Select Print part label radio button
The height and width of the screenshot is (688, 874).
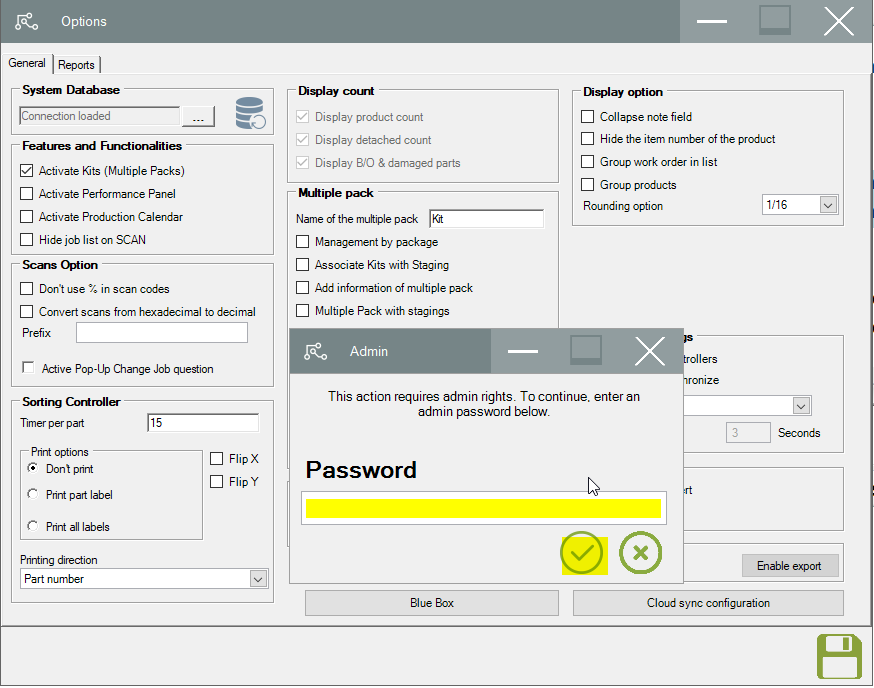point(33,494)
